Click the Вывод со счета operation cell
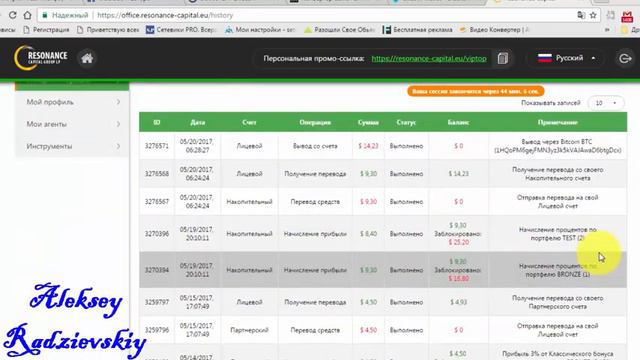 315,146
